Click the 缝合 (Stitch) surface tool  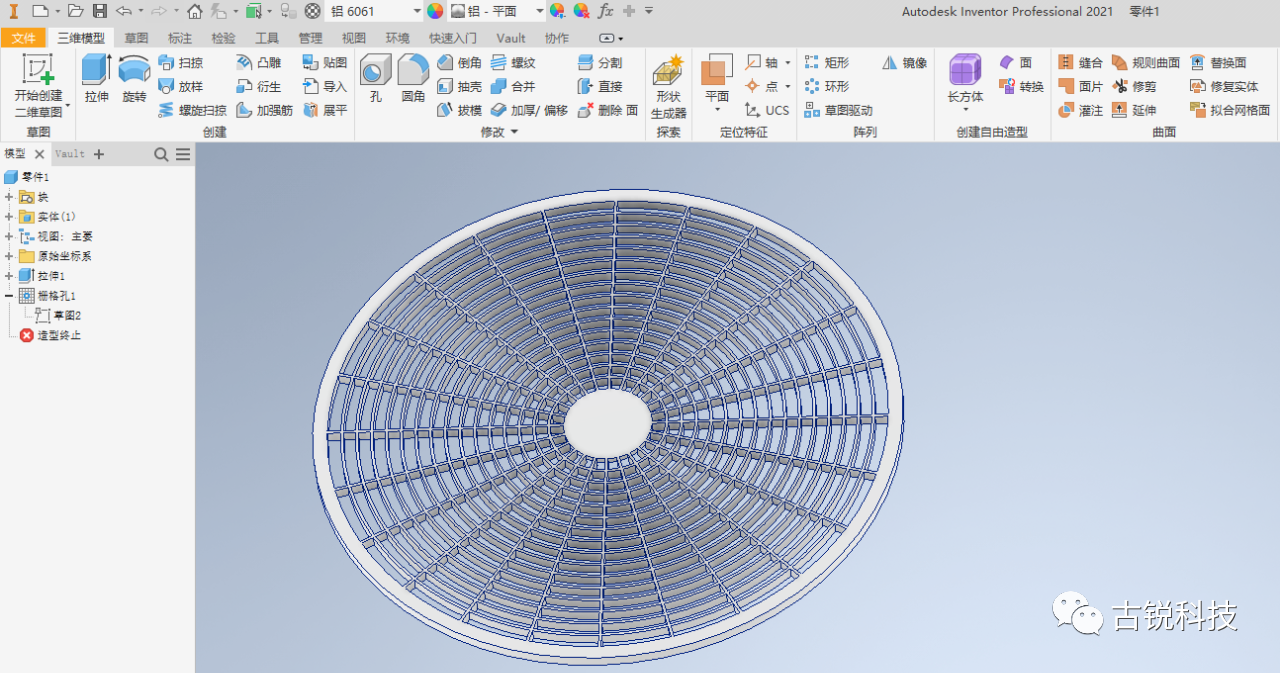(1080, 62)
